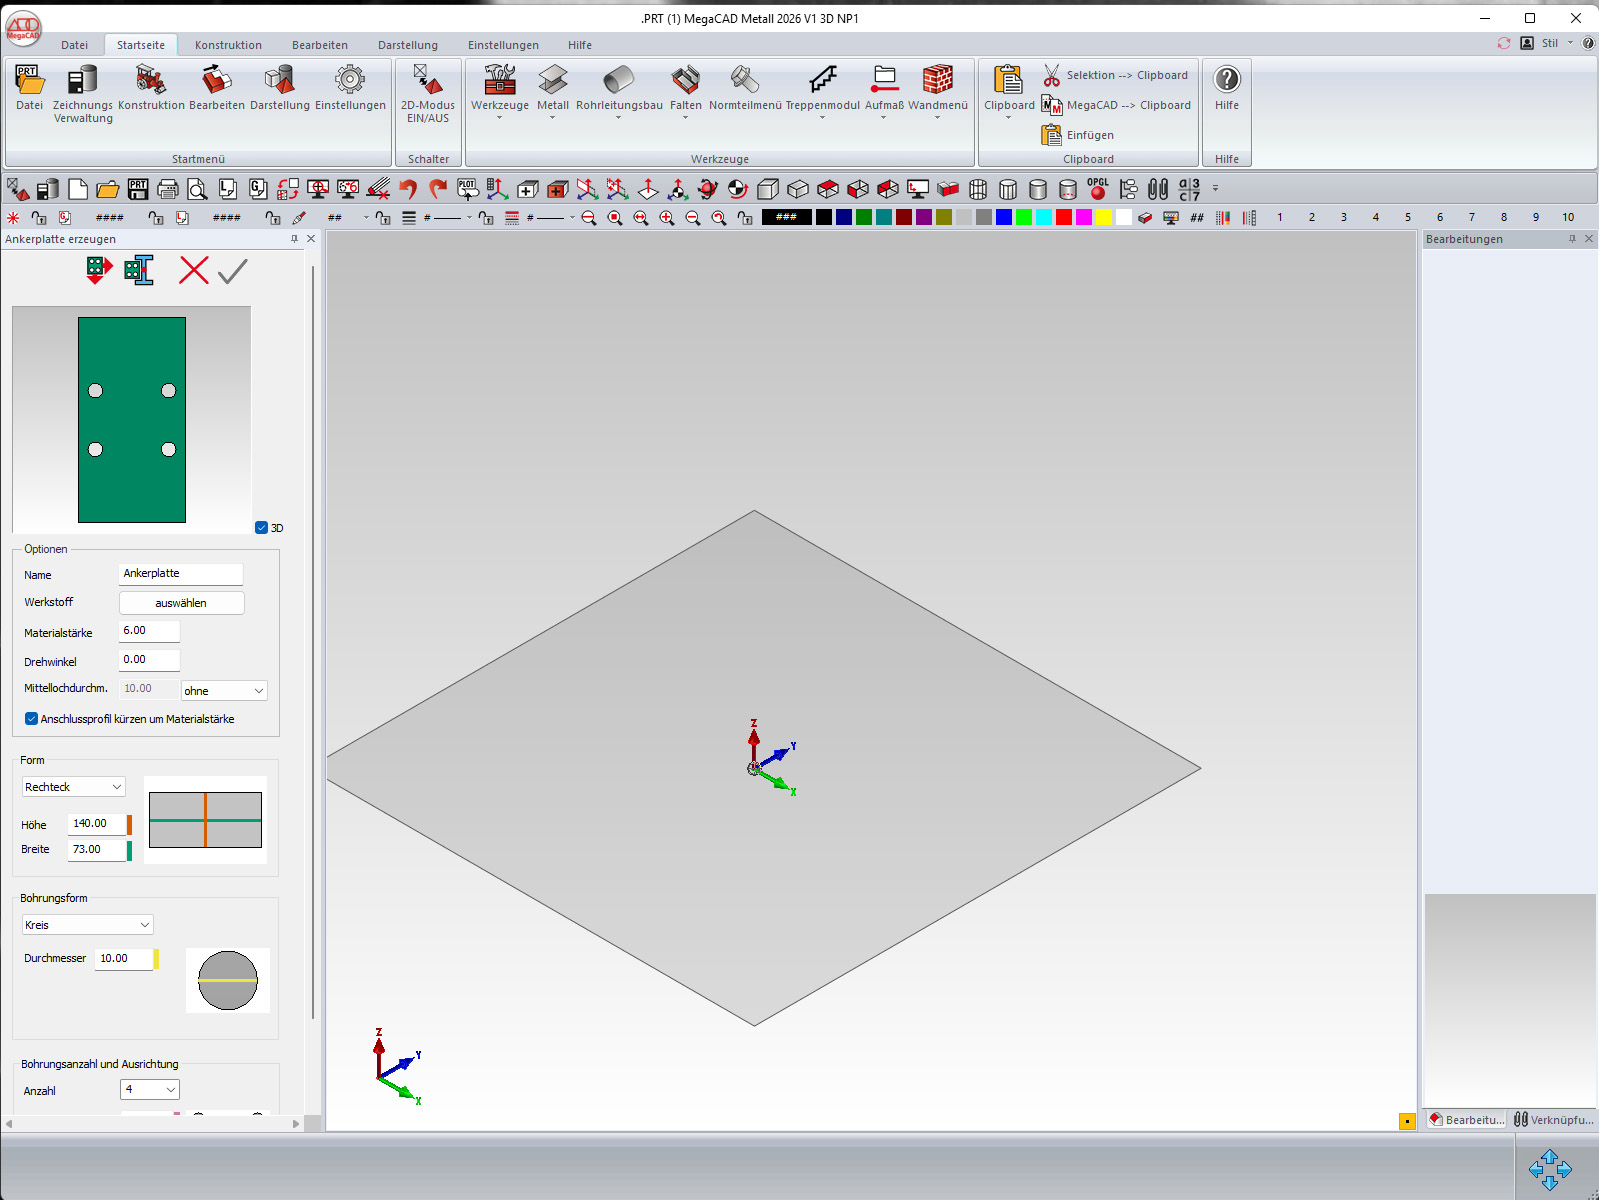The width and height of the screenshot is (1599, 1200).
Task: Select the red color swatch in palette
Action: [1064, 217]
